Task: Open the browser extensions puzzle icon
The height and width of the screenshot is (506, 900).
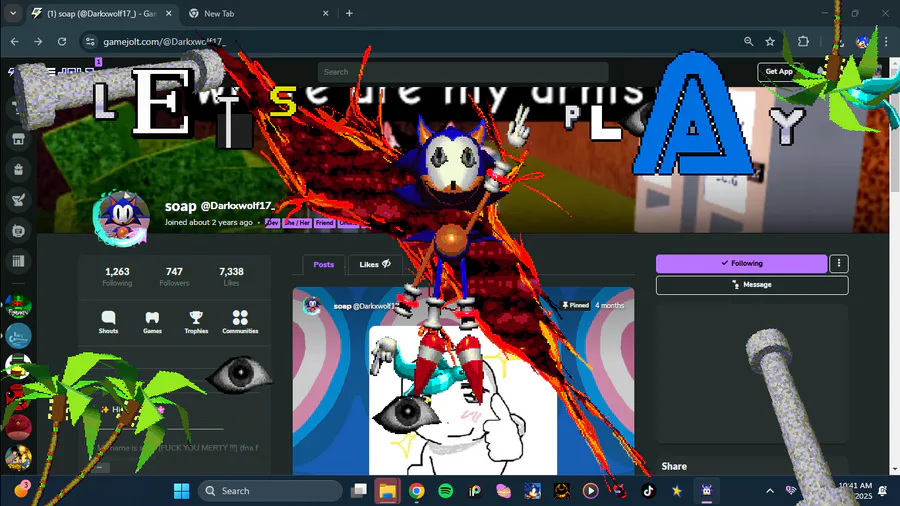Action: coord(804,41)
